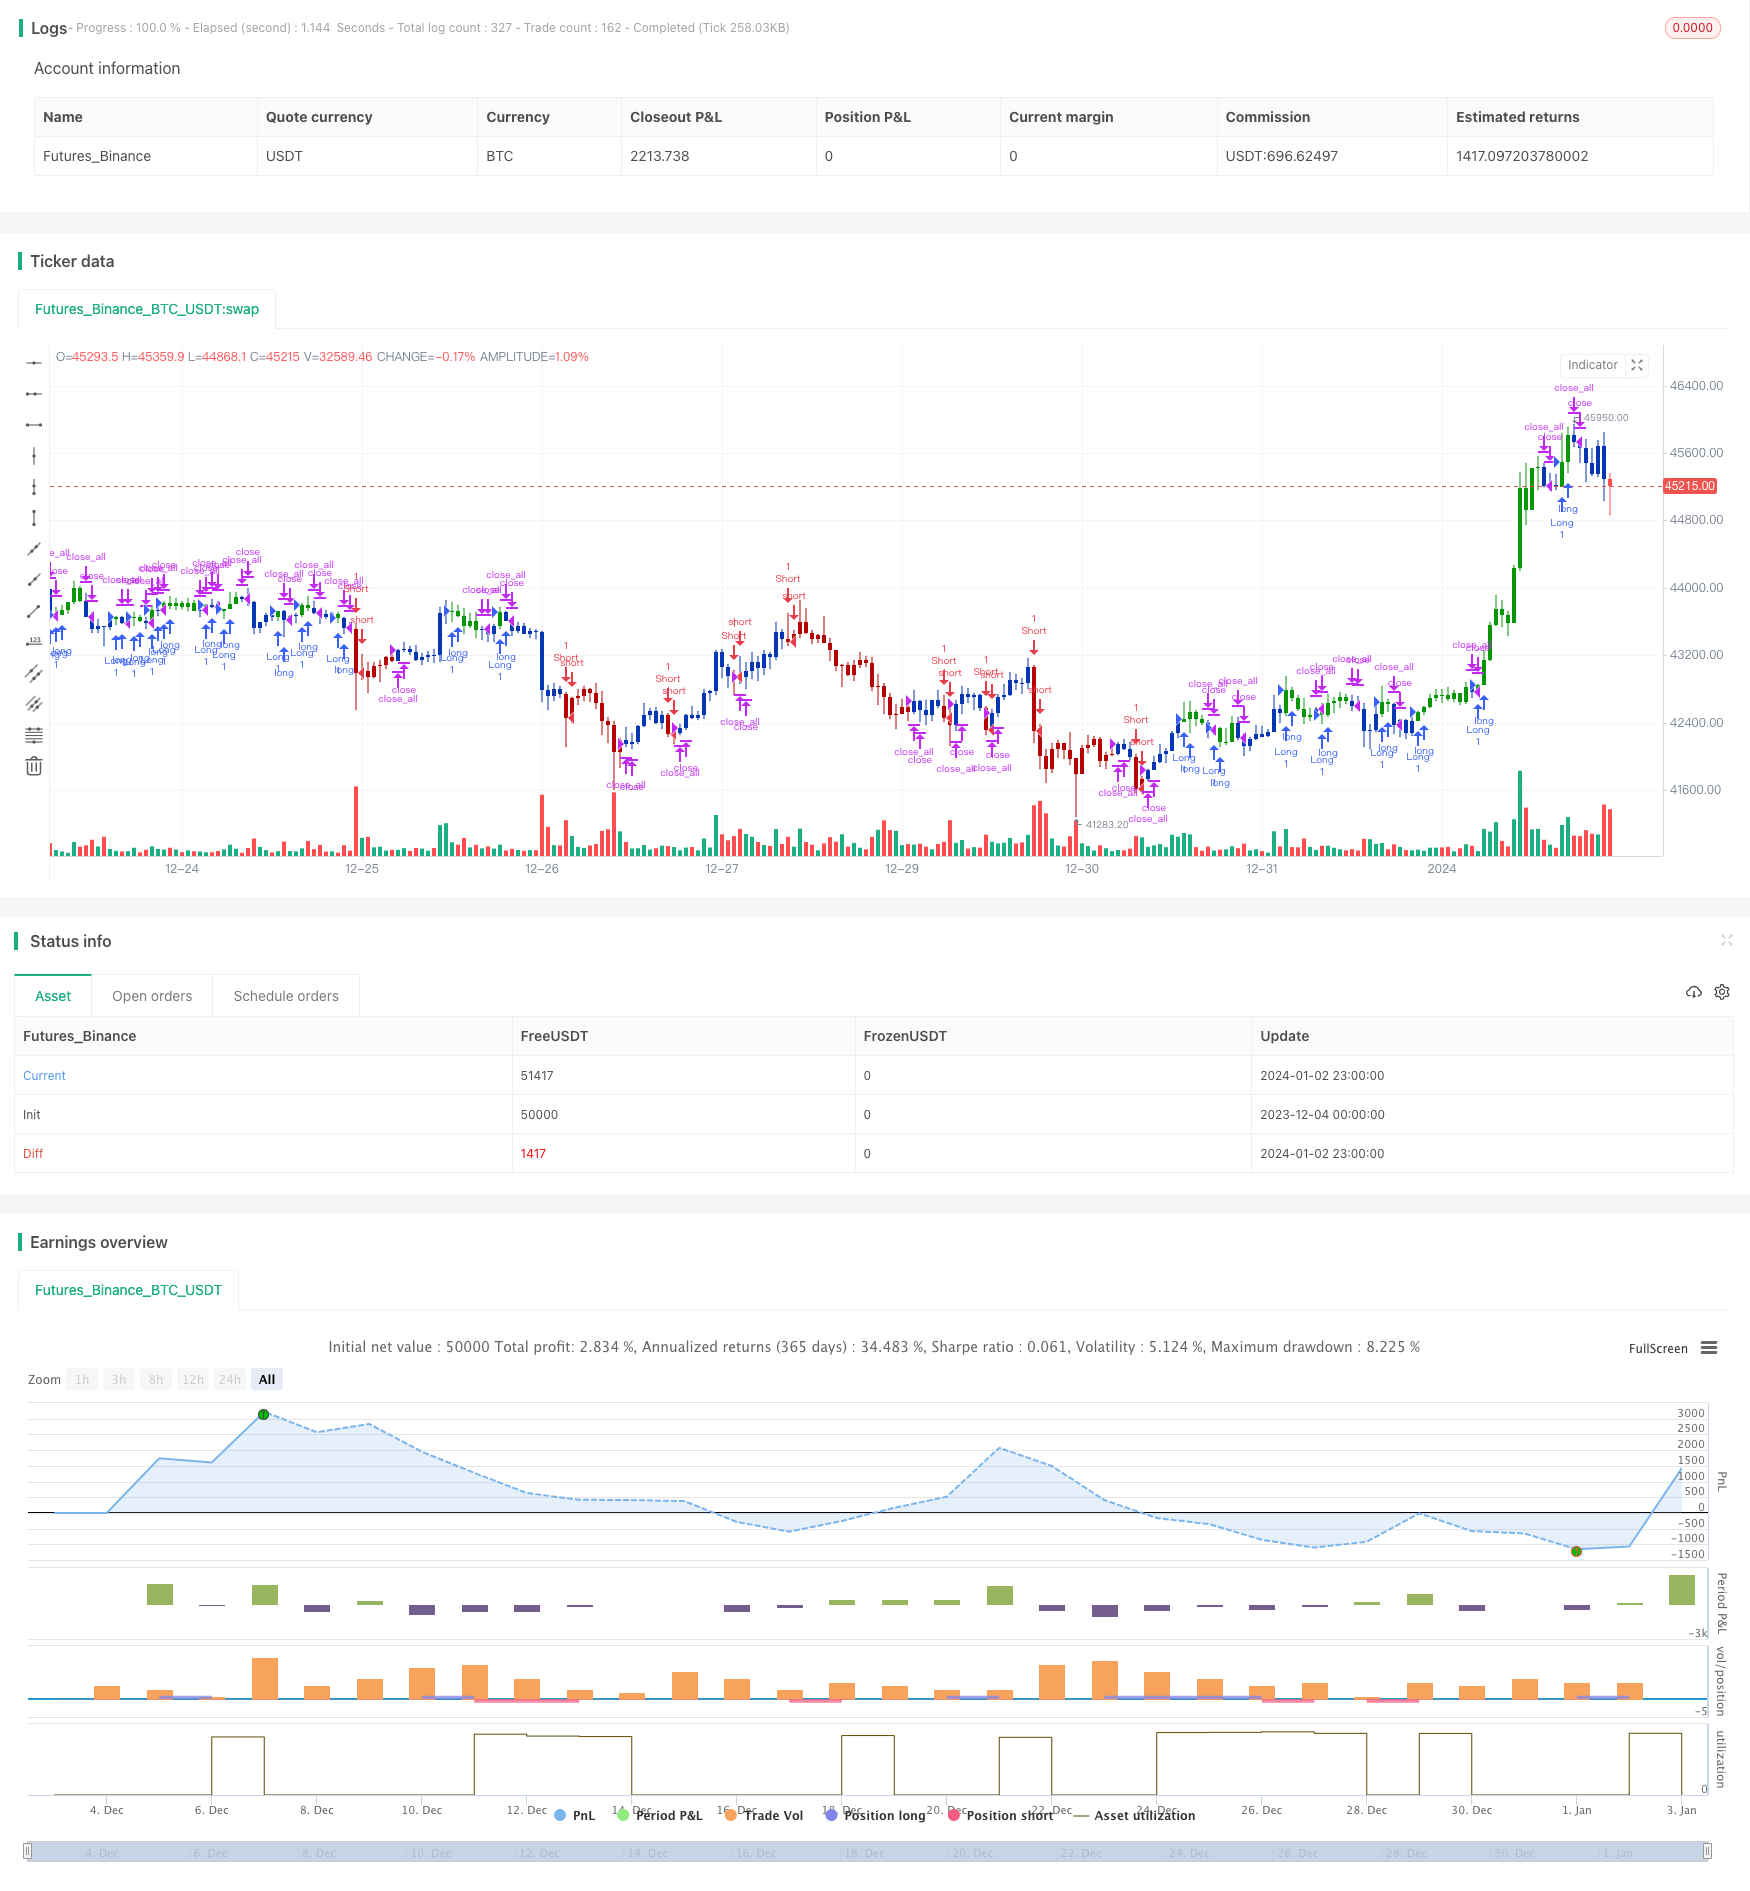Screen dimensions: 1750x1891
Task: Set earnings chart zoom to 1h
Action: [x=82, y=1380]
